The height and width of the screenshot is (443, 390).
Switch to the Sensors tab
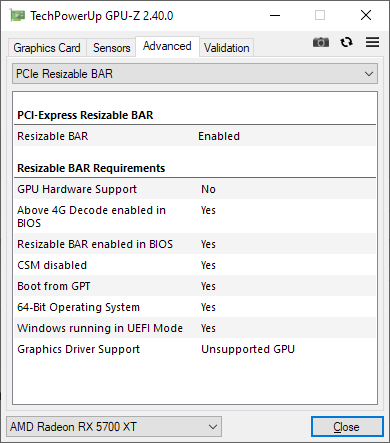pos(111,48)
